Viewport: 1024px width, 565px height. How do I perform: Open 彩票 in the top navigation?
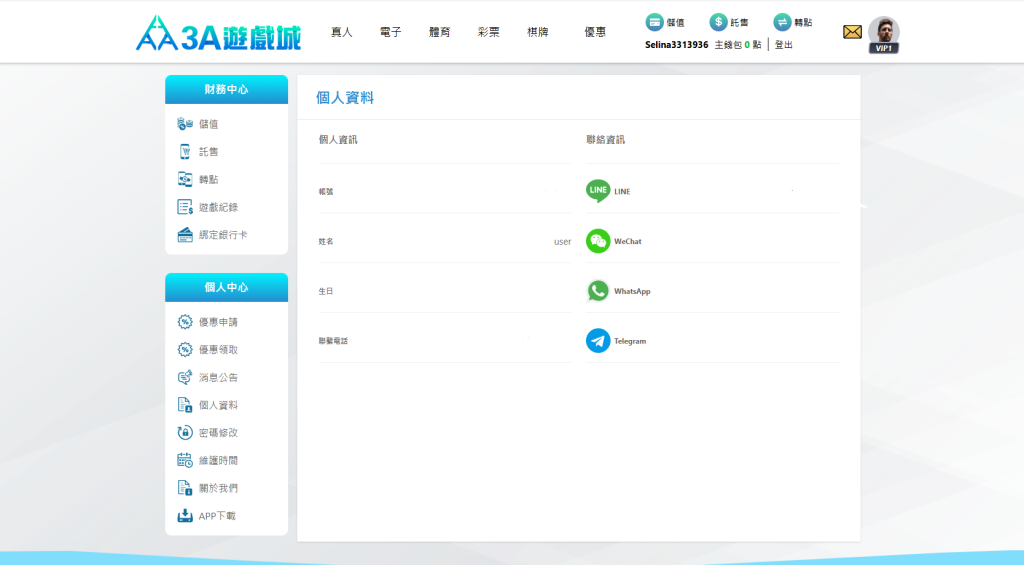tap(489, 32)
